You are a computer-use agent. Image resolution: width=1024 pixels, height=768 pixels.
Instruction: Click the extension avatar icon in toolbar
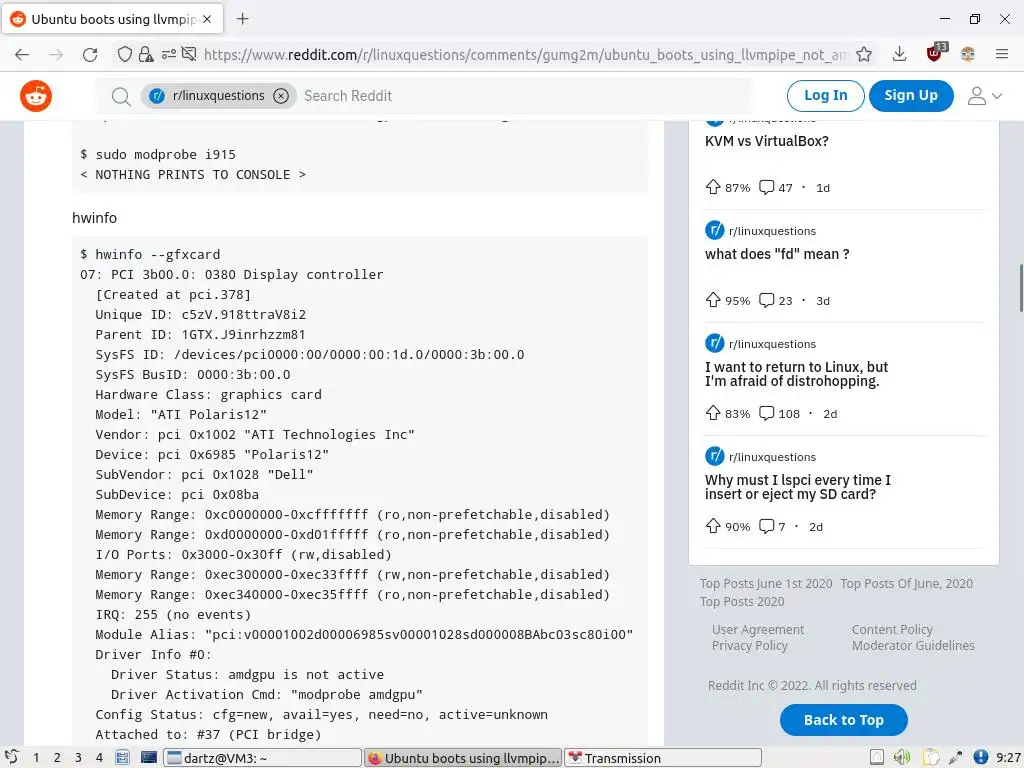968,54
